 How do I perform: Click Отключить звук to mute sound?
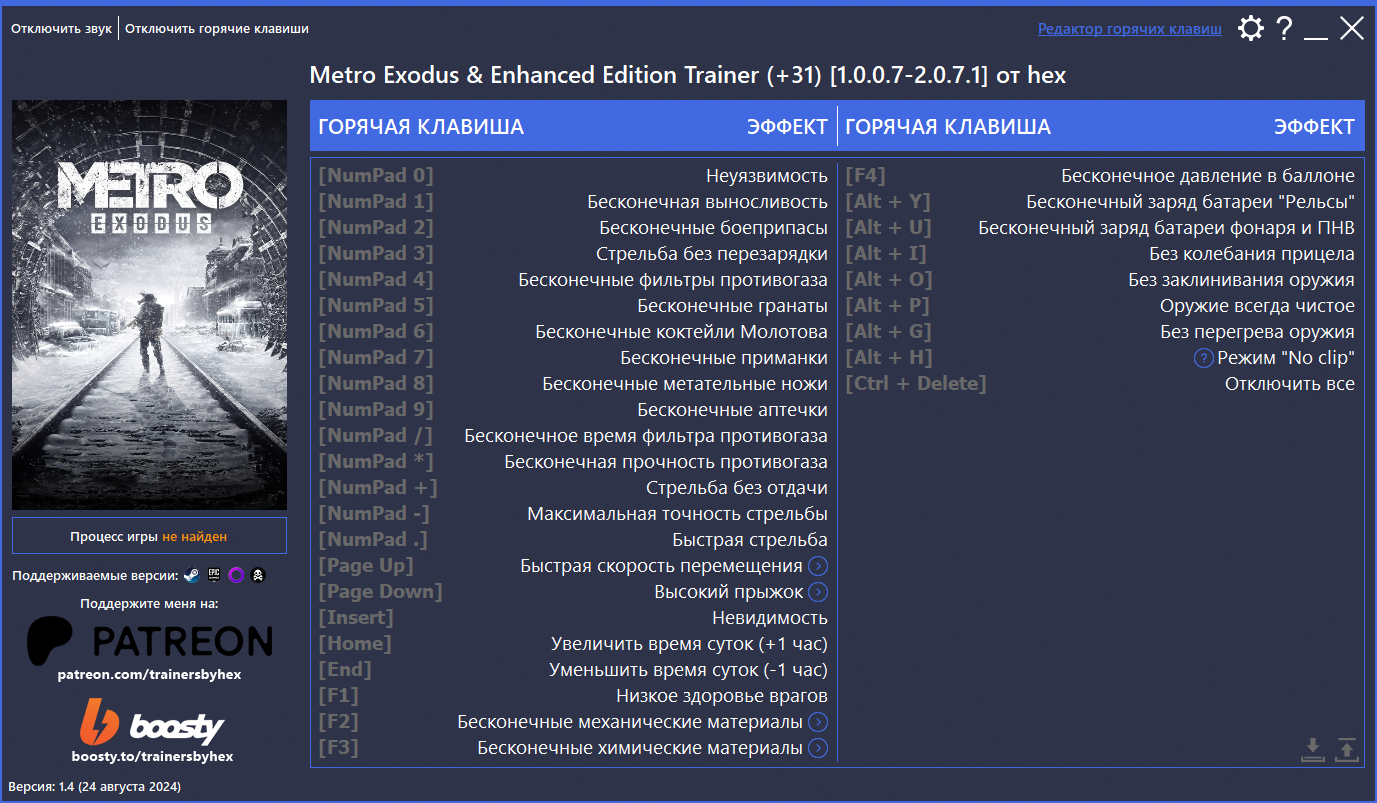(x=62, y=29)
